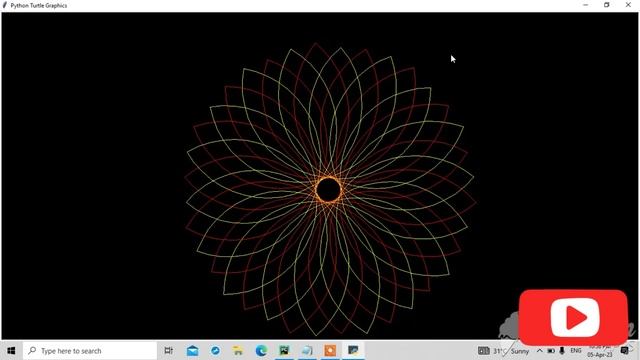
Task: Open Task View from the taskbar
Action: coord(168,351)
